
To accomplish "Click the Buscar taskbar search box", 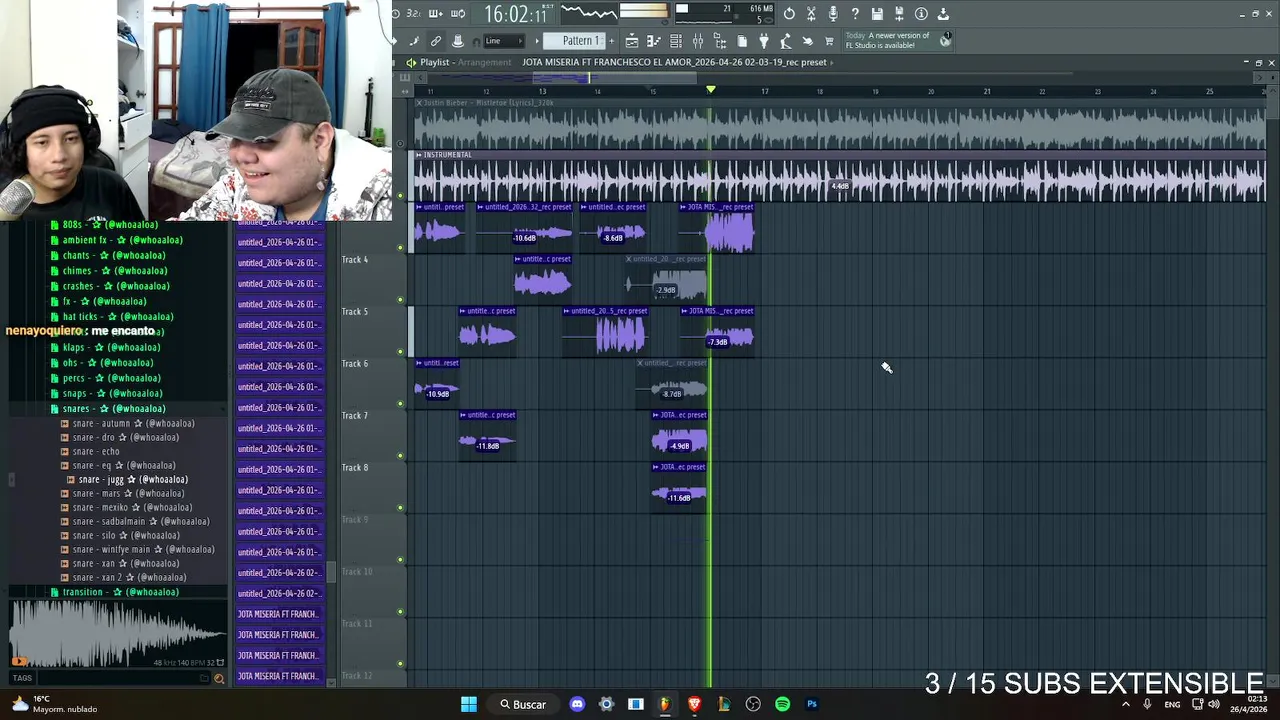I will point(523,704).
